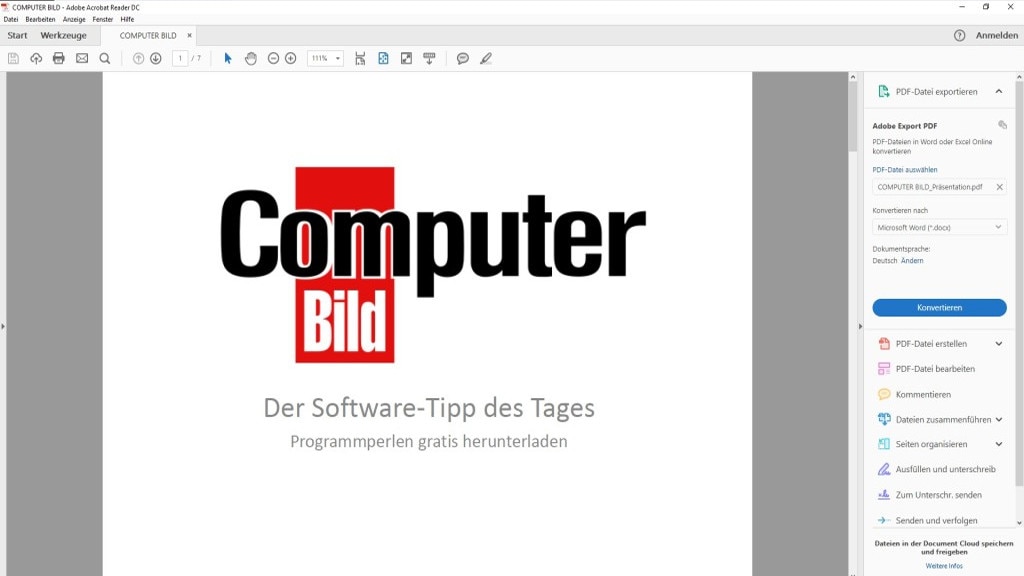Switch to the Start tab

[18, 35]
